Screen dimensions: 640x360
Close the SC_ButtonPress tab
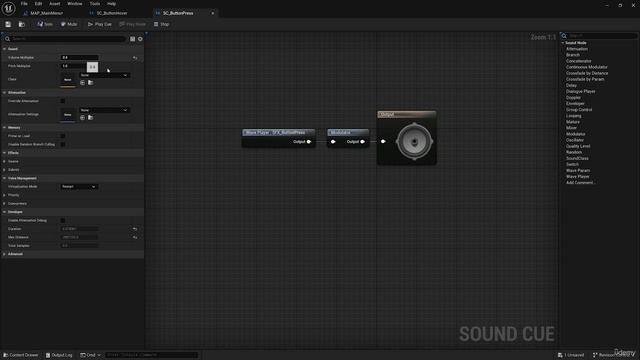pyautogui.click(x=213, y=13)
